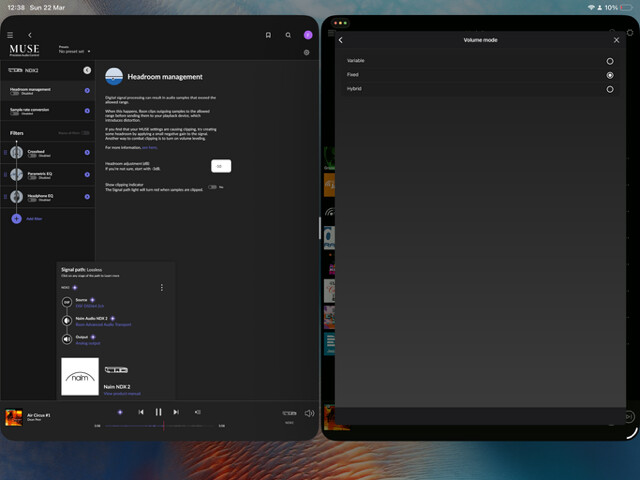
Task: Click the signal path star in playback bar
Action: tap(120, 412)
